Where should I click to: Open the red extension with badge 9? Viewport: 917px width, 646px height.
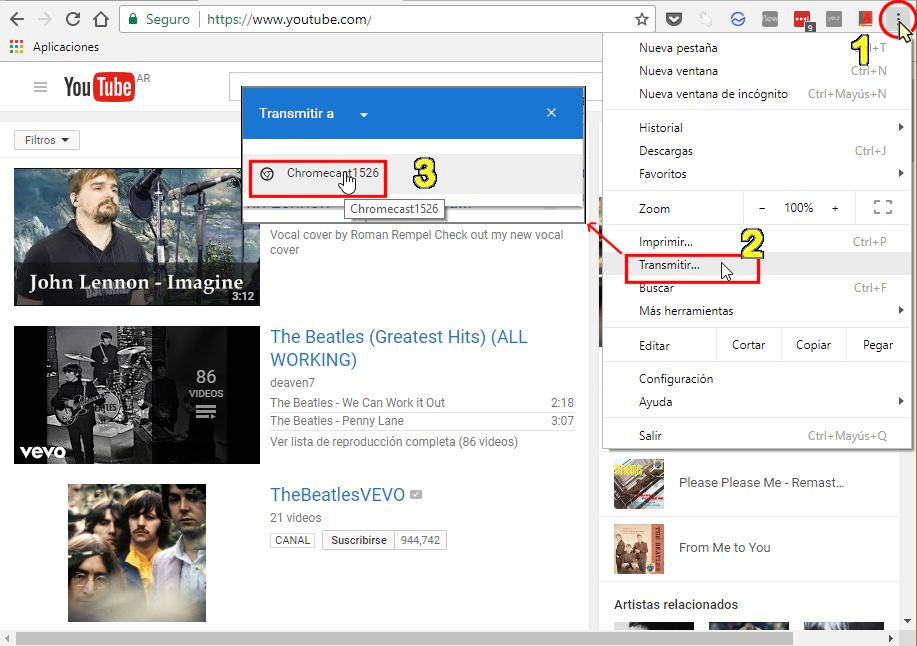click(x=803, y=20)
